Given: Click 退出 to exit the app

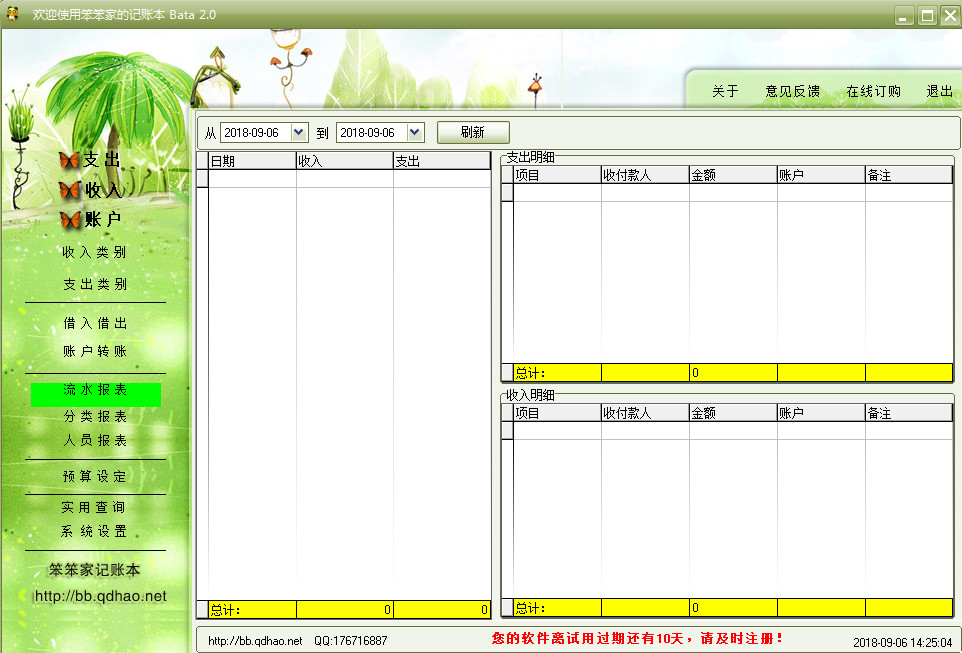Looking at the screenshot, I should 939,91.
